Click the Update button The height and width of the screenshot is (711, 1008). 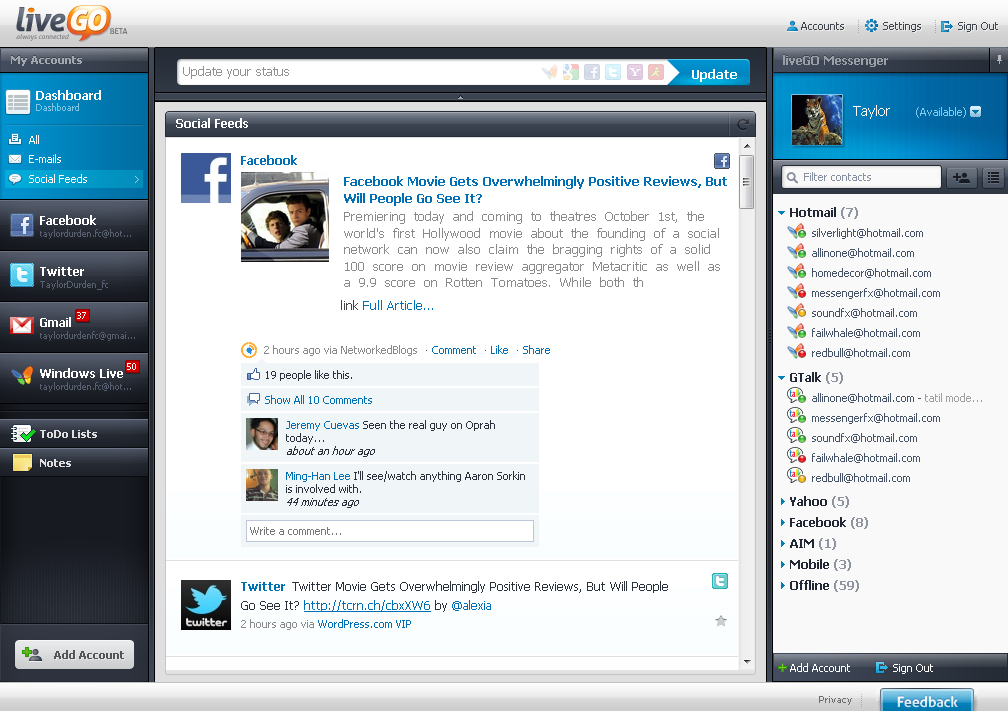(x=708, y=73)
